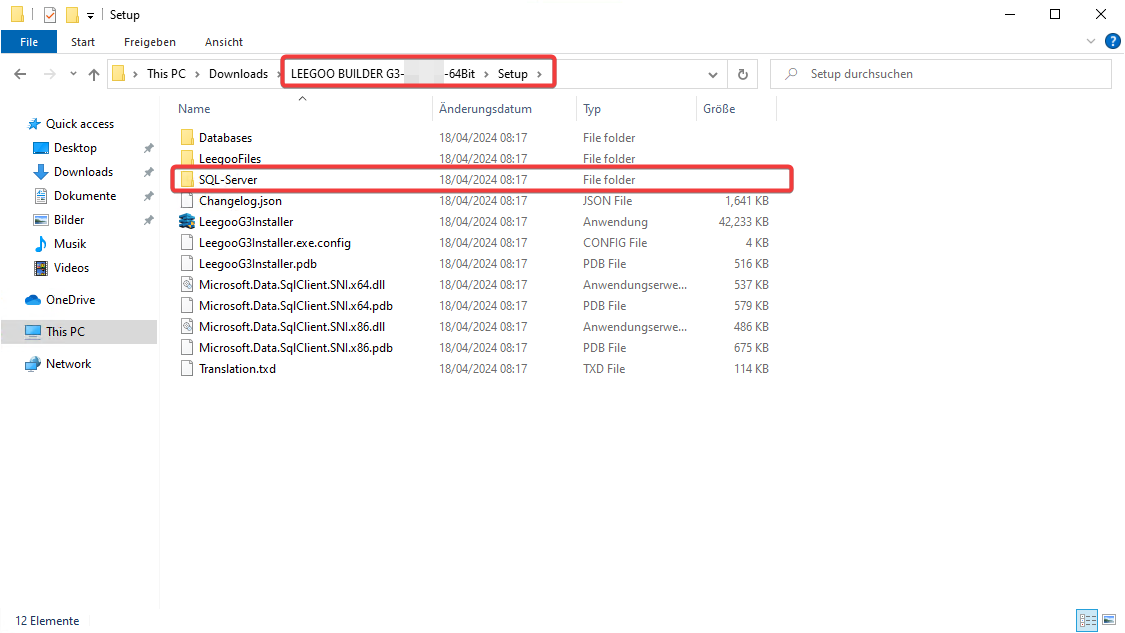The width and height of the screenshot is (1125, 633).
Task: Select the SQL-Server folder row
Action: (482, 179)
